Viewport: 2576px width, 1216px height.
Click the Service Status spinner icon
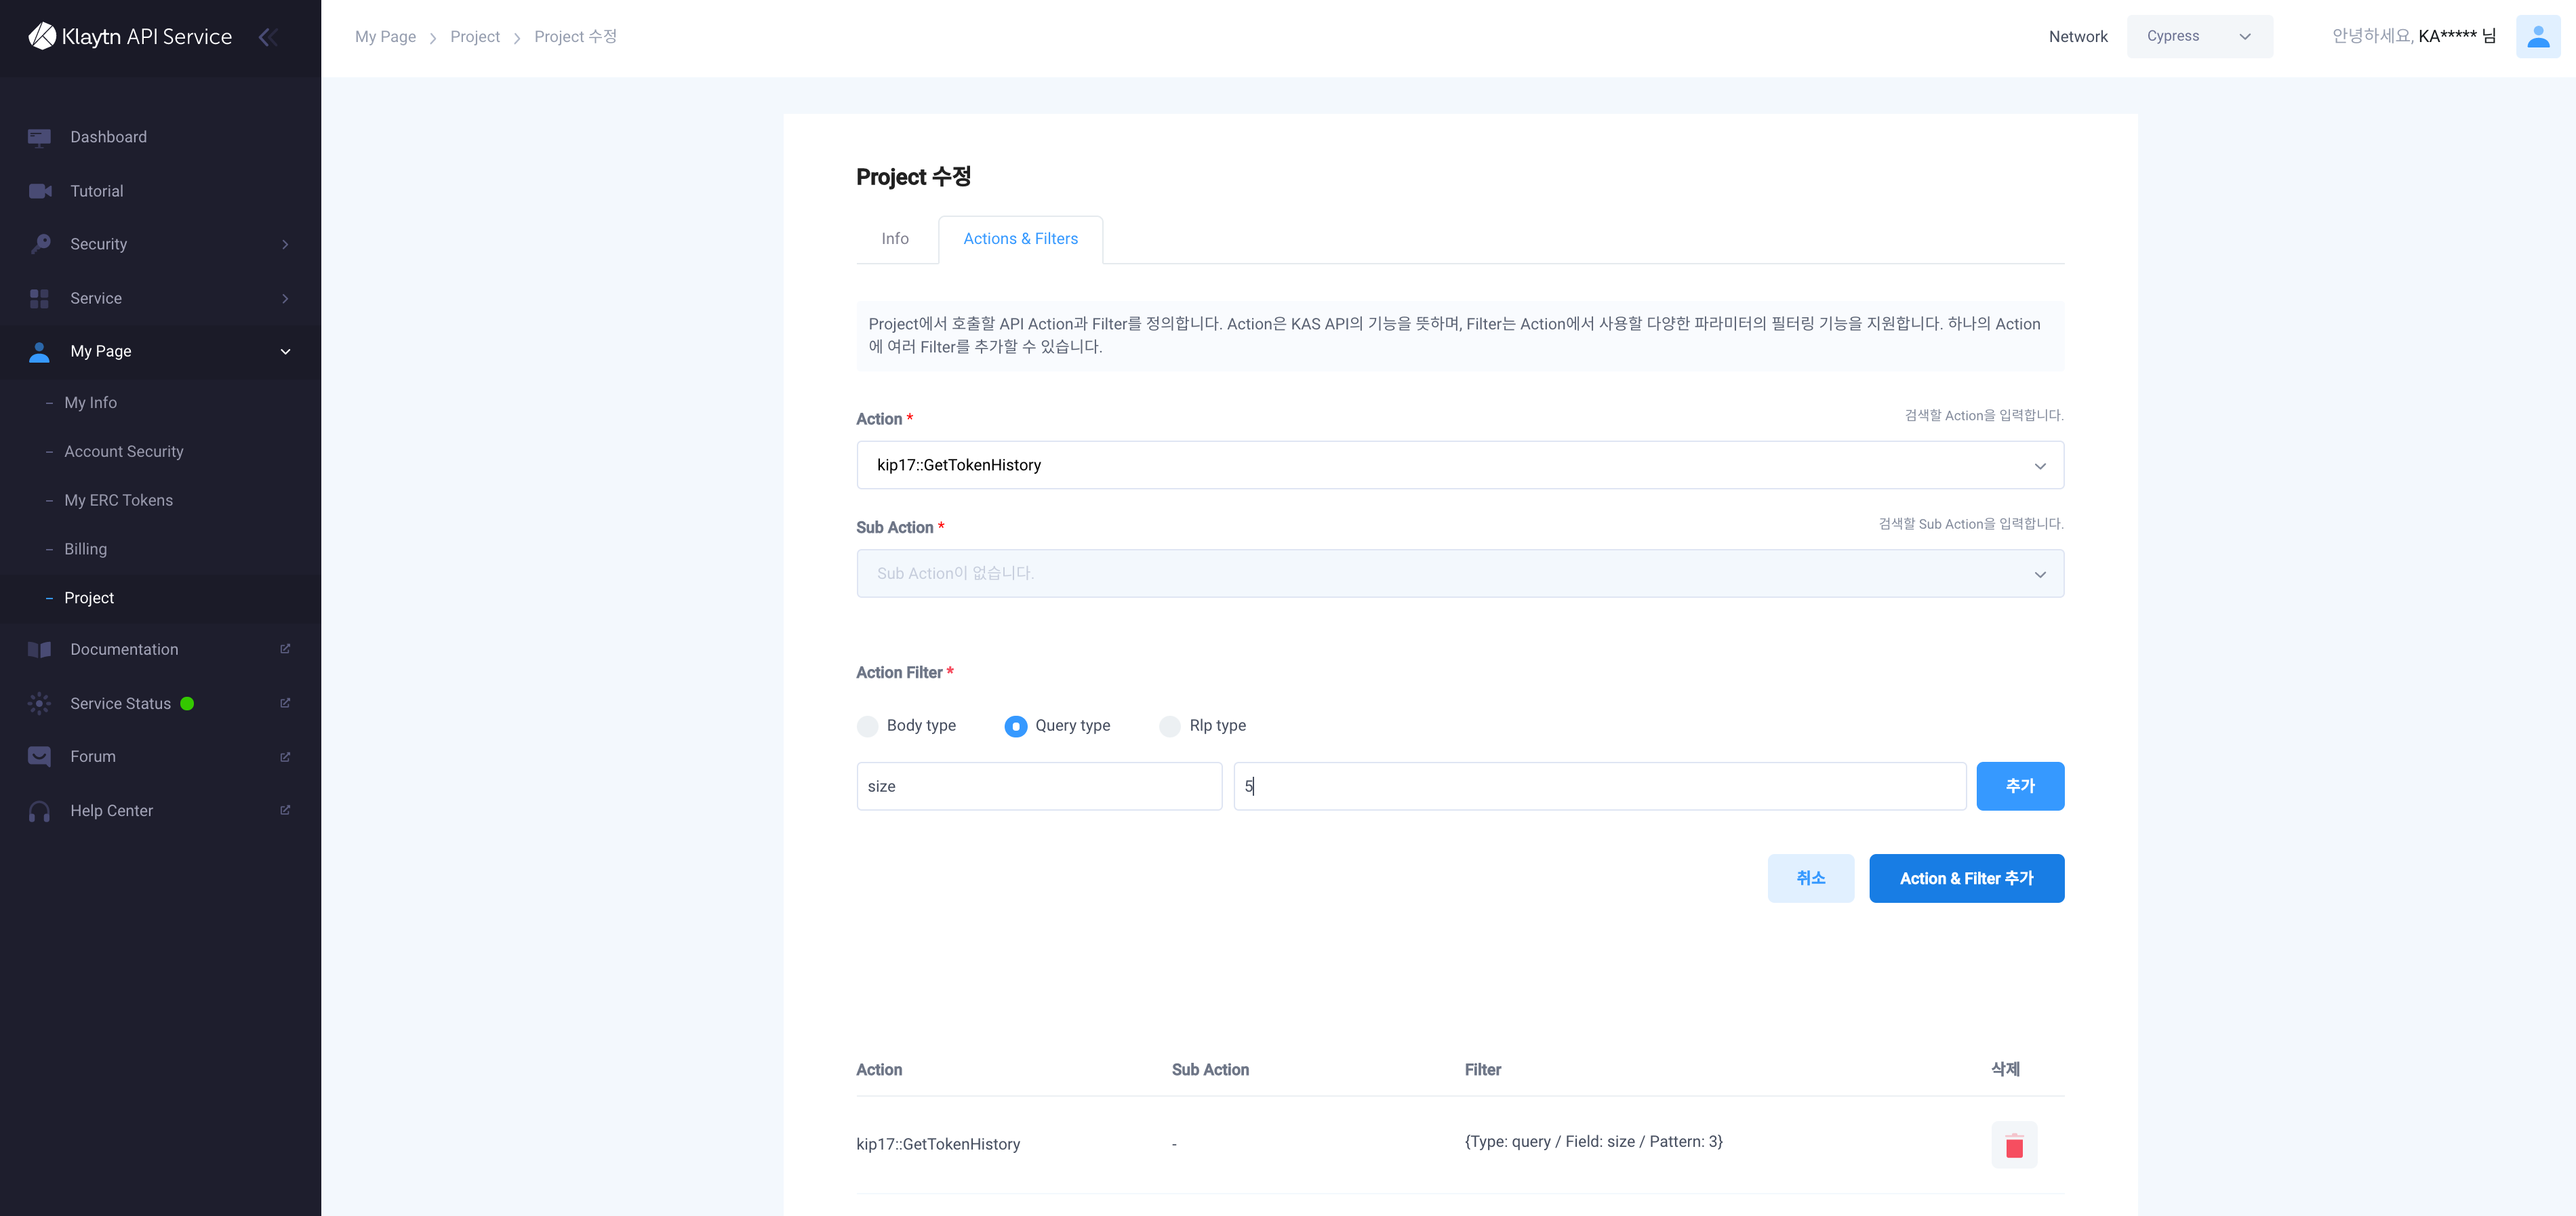40,703
